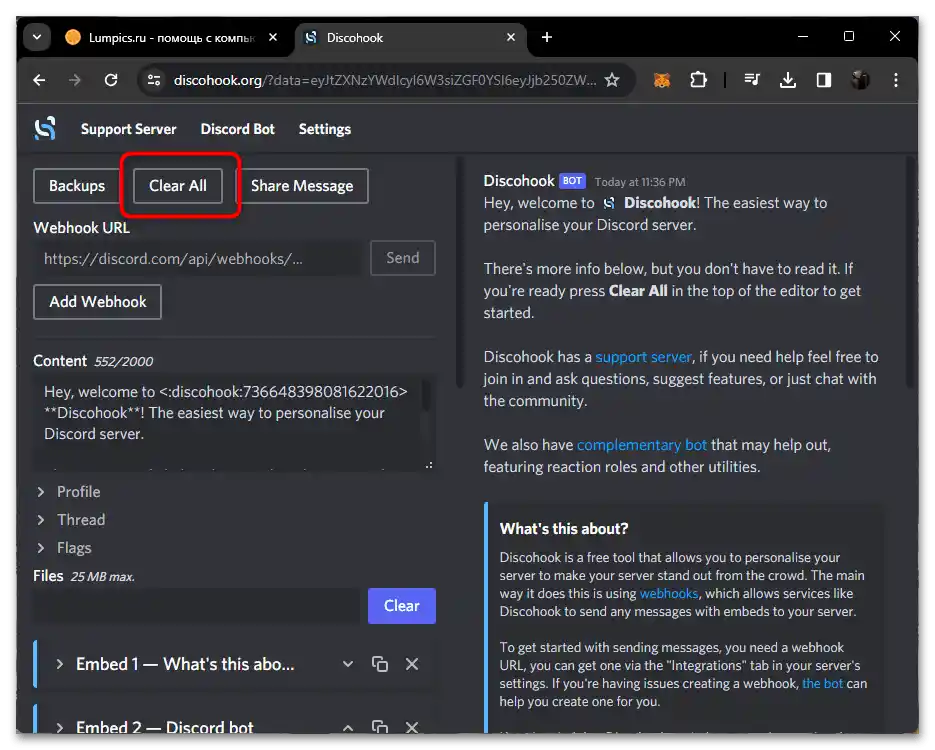Close the Lumpics.ru tab
This screenshot has height=750, width=935.
(273, 38)
